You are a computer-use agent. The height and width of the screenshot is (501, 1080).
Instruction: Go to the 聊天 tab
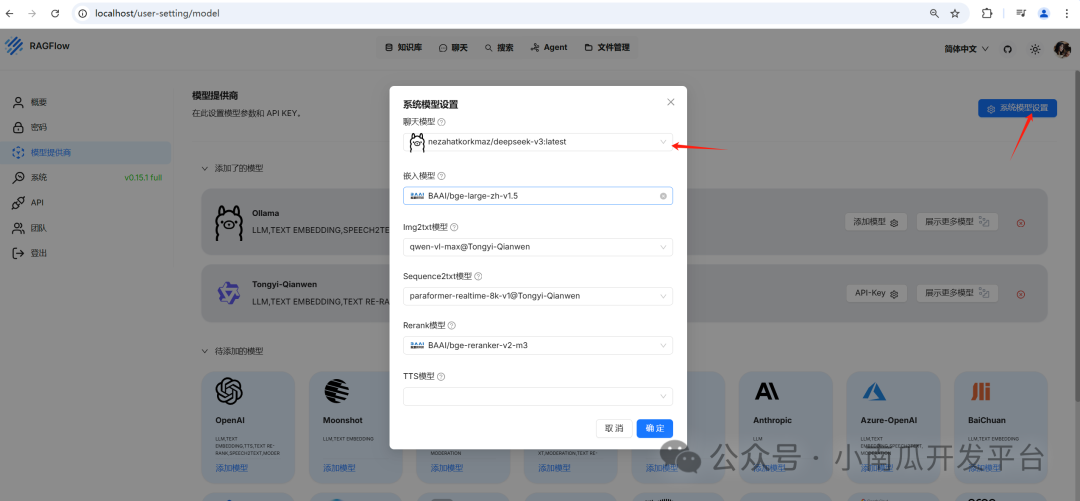[x=453, y=48]
